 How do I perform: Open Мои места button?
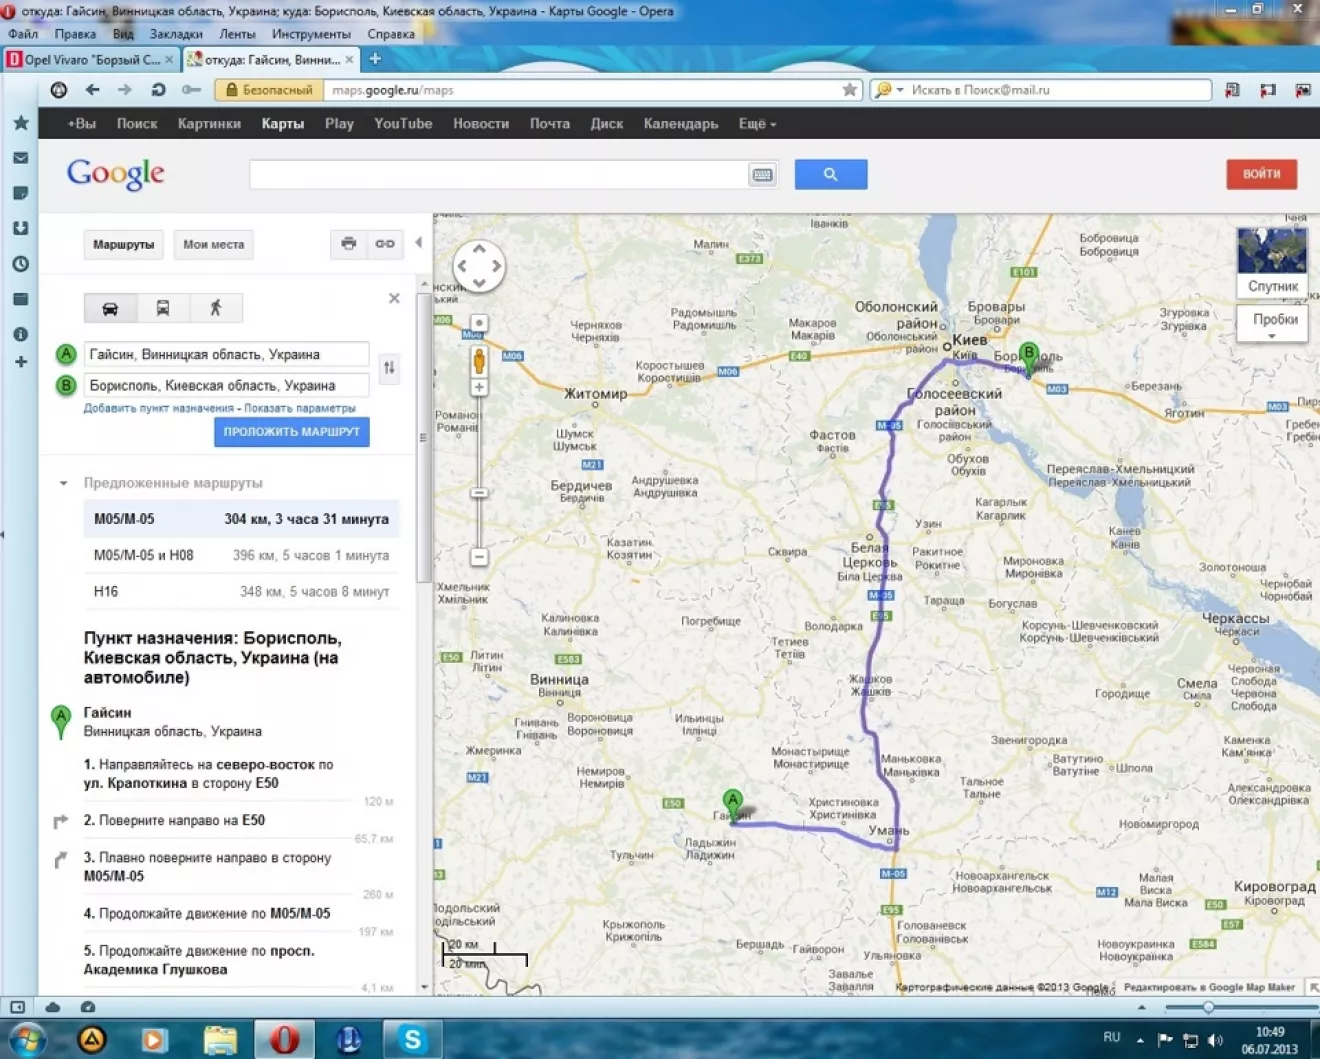[214, 244]
